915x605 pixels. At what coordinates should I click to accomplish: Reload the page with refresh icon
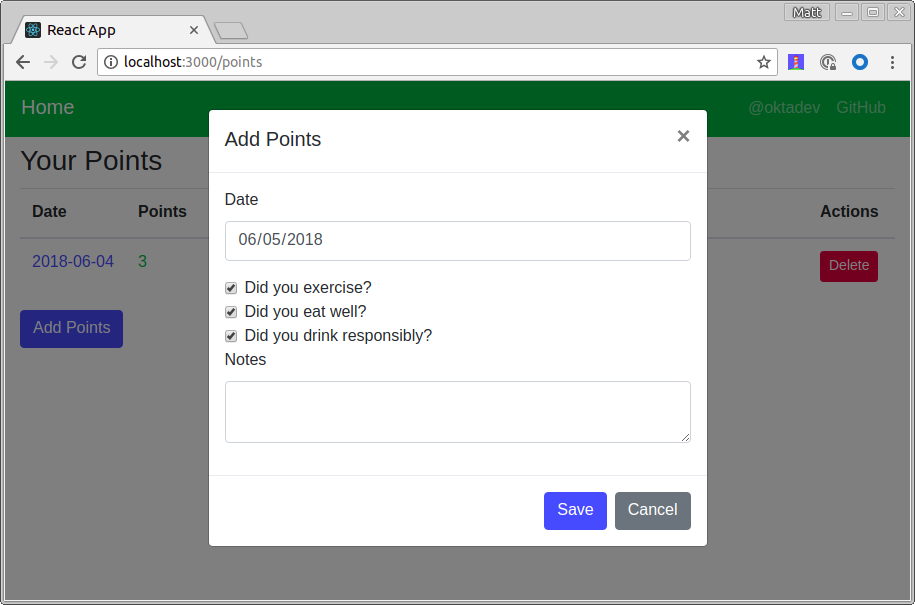coord(79,62)
